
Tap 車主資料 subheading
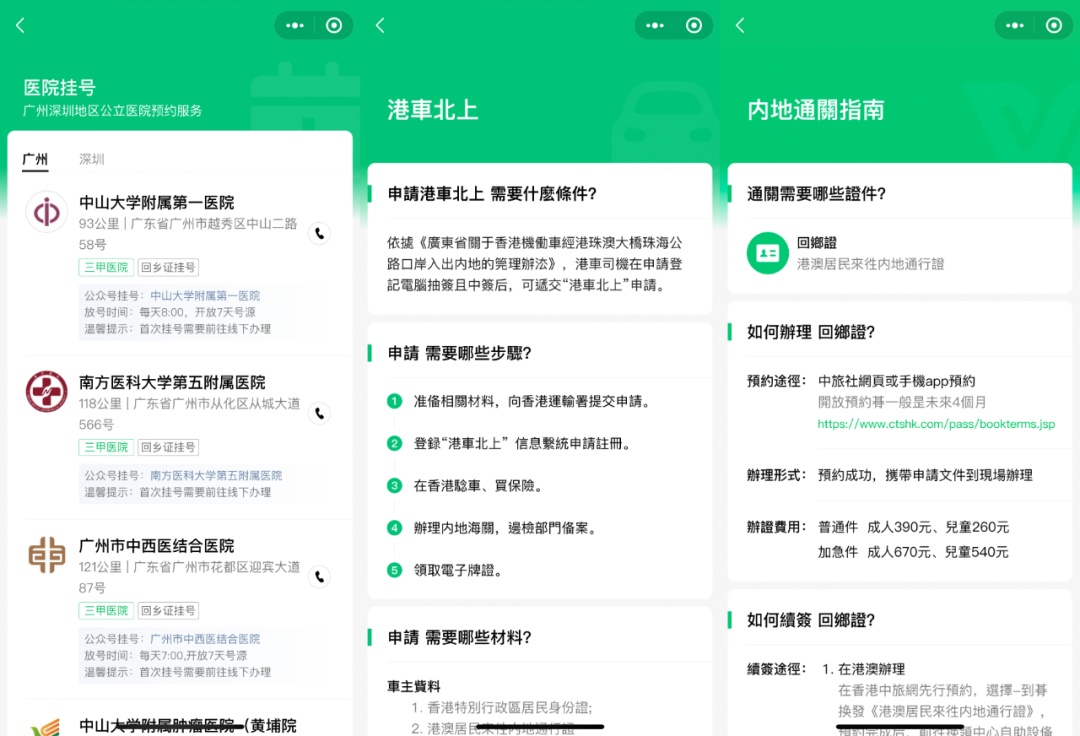click(413, 686)
